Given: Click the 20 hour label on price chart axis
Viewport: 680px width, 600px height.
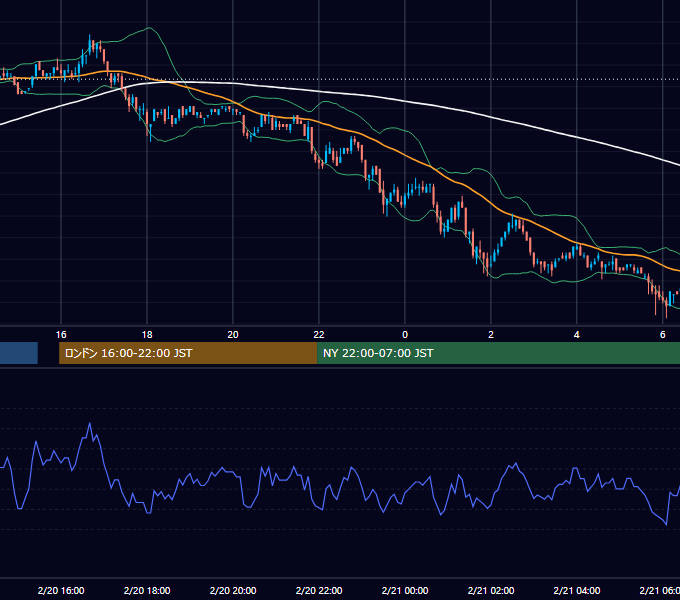Looking at the screenshot, I should [233, 335].
